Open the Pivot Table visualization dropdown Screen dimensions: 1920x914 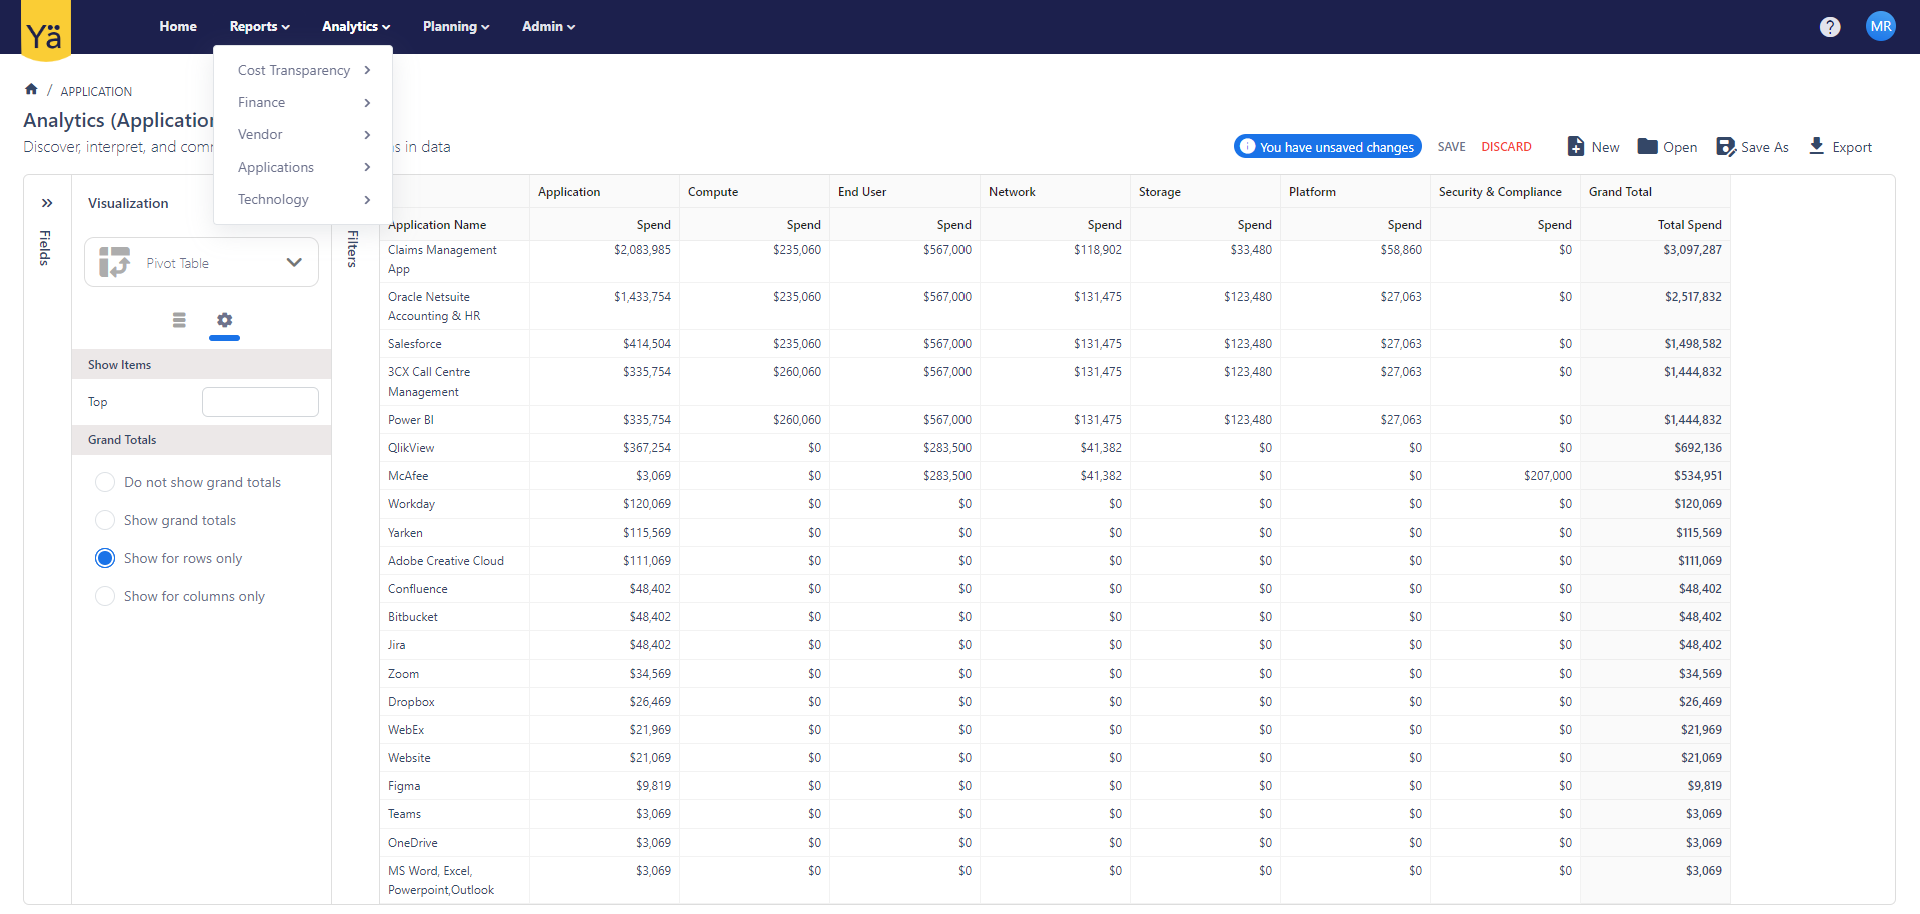coord(201,263)
